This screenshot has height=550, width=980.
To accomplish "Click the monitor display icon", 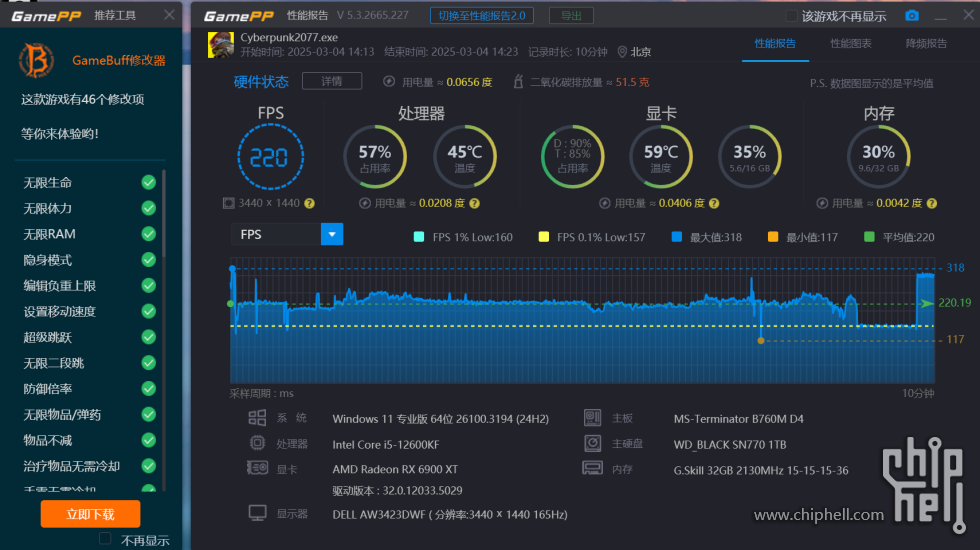I will (257, 513).
